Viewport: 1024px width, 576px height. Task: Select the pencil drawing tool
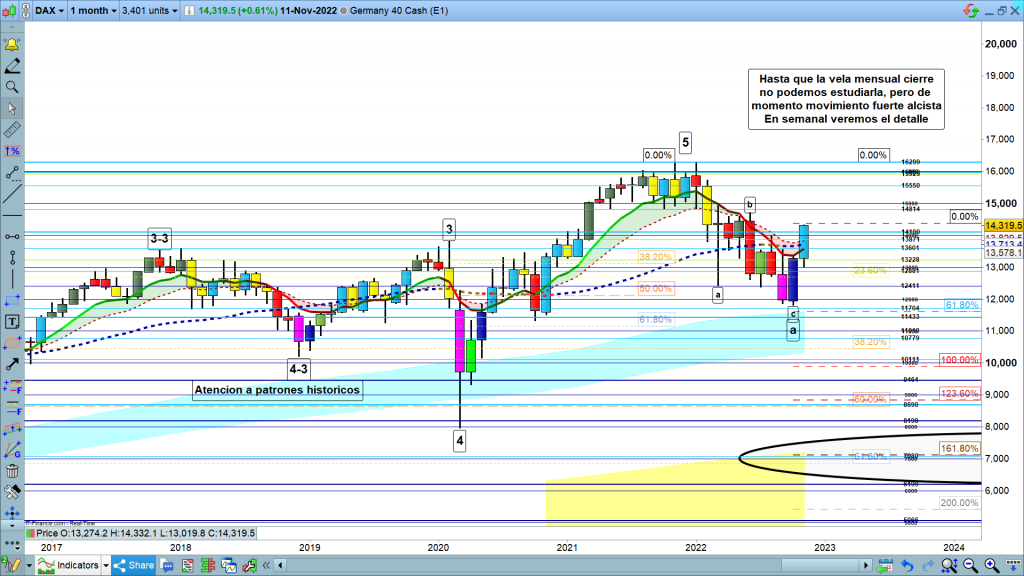click(12, 66)
